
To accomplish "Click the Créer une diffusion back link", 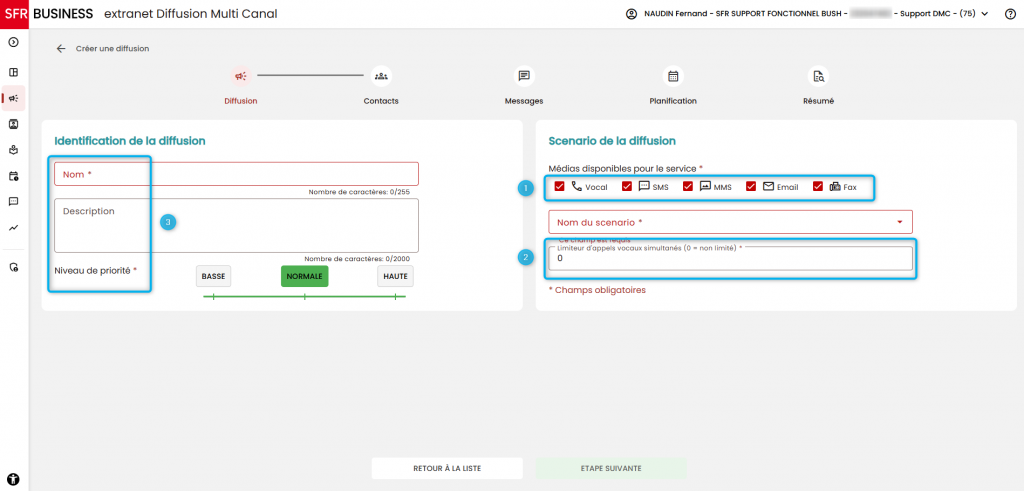I will [x=112, y=48].
